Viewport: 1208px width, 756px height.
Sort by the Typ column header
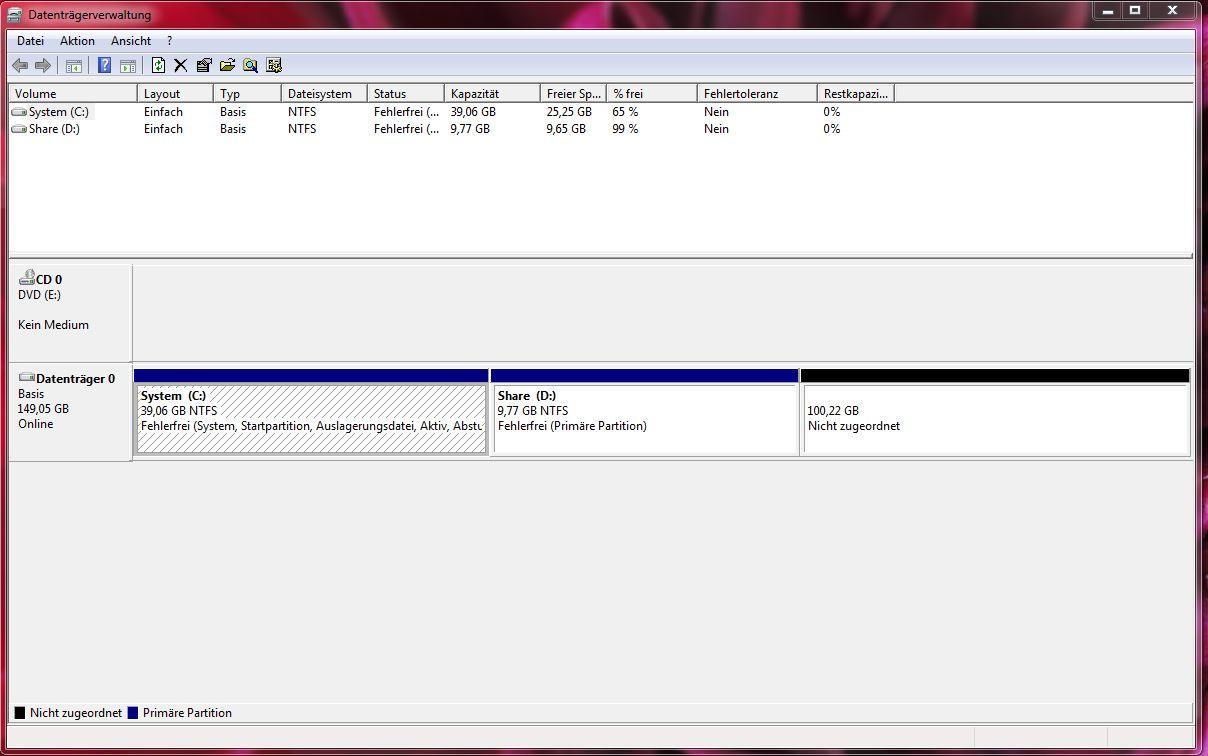247,93
